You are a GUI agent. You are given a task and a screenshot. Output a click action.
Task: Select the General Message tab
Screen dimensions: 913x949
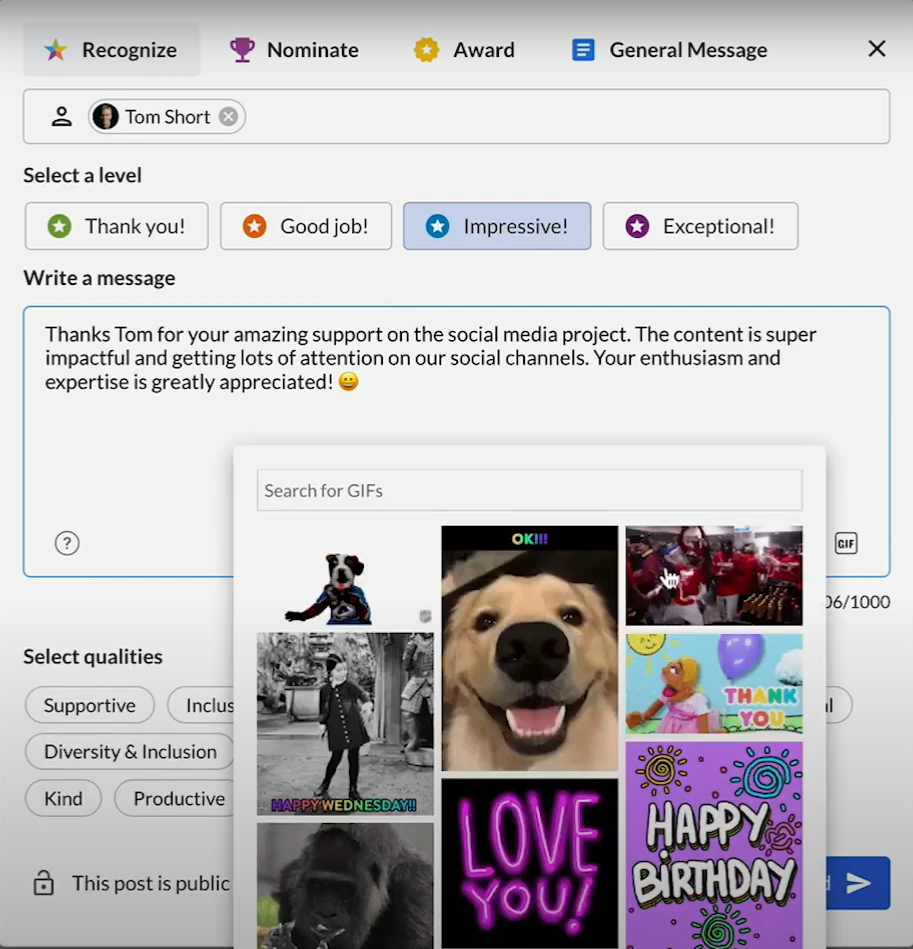pos(669,50)
